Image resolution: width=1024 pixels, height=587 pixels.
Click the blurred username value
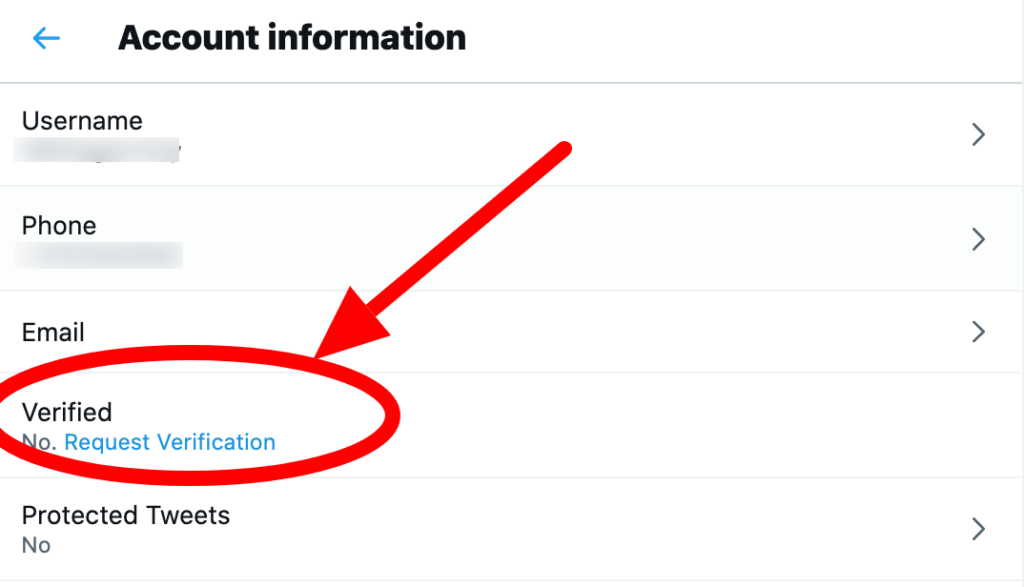point(100,151)
